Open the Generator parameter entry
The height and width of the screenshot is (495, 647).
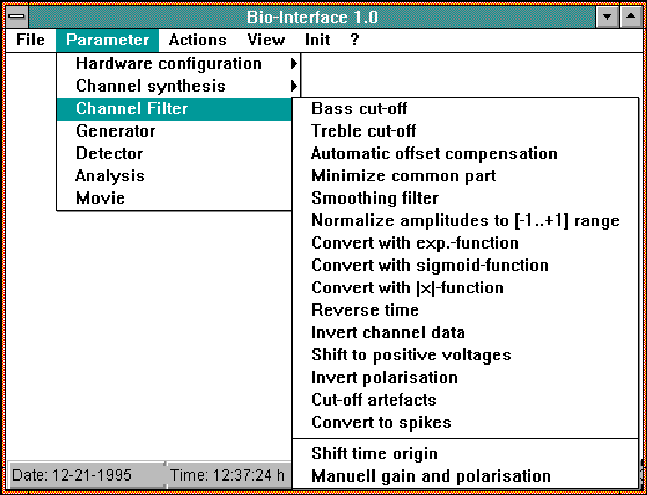115,131
